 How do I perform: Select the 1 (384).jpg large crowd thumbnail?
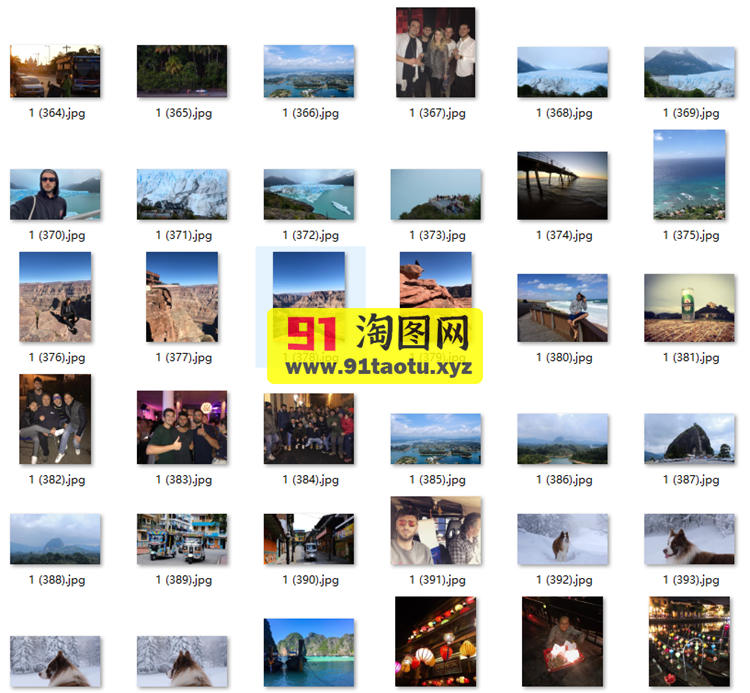[x=309, y=429]
